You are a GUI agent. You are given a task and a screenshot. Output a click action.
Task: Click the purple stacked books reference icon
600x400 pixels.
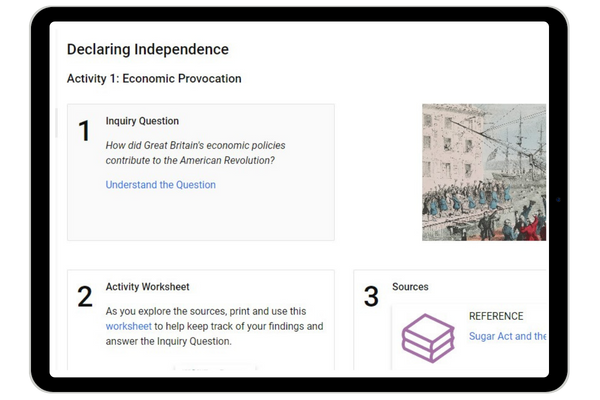[428, 338]
